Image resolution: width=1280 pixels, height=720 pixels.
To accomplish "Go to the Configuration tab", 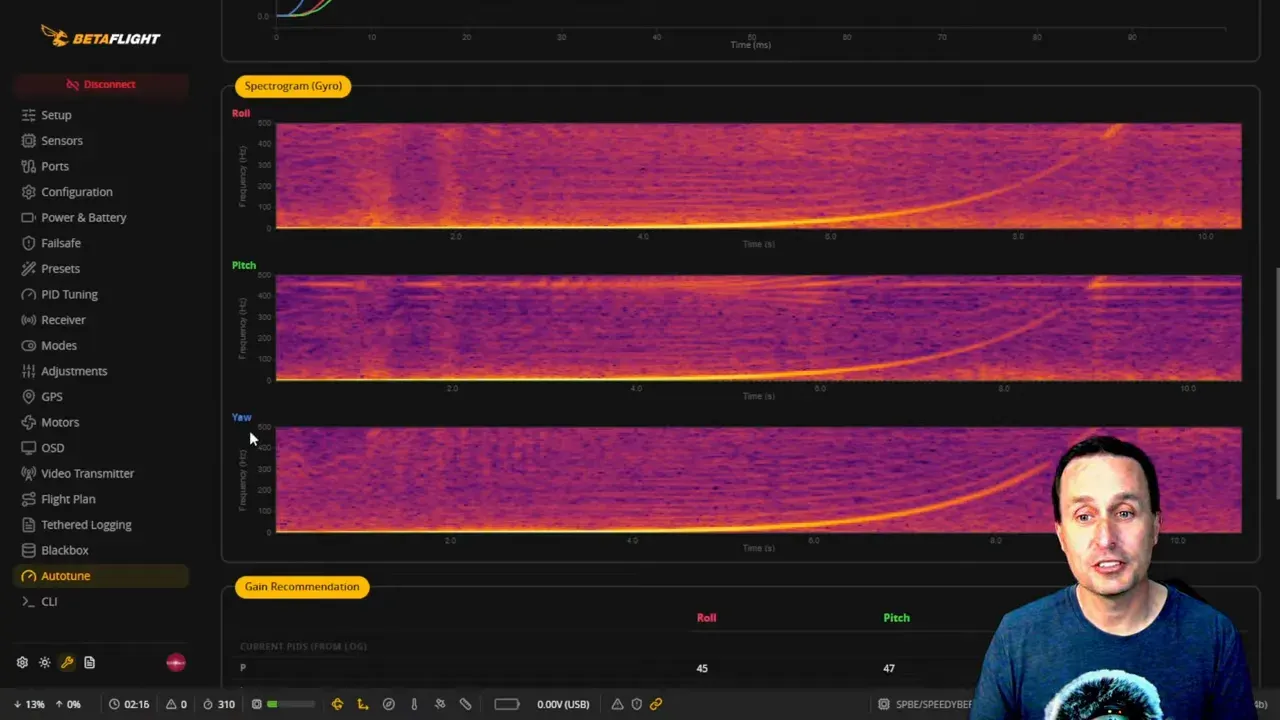I will (x=100, y=192).
